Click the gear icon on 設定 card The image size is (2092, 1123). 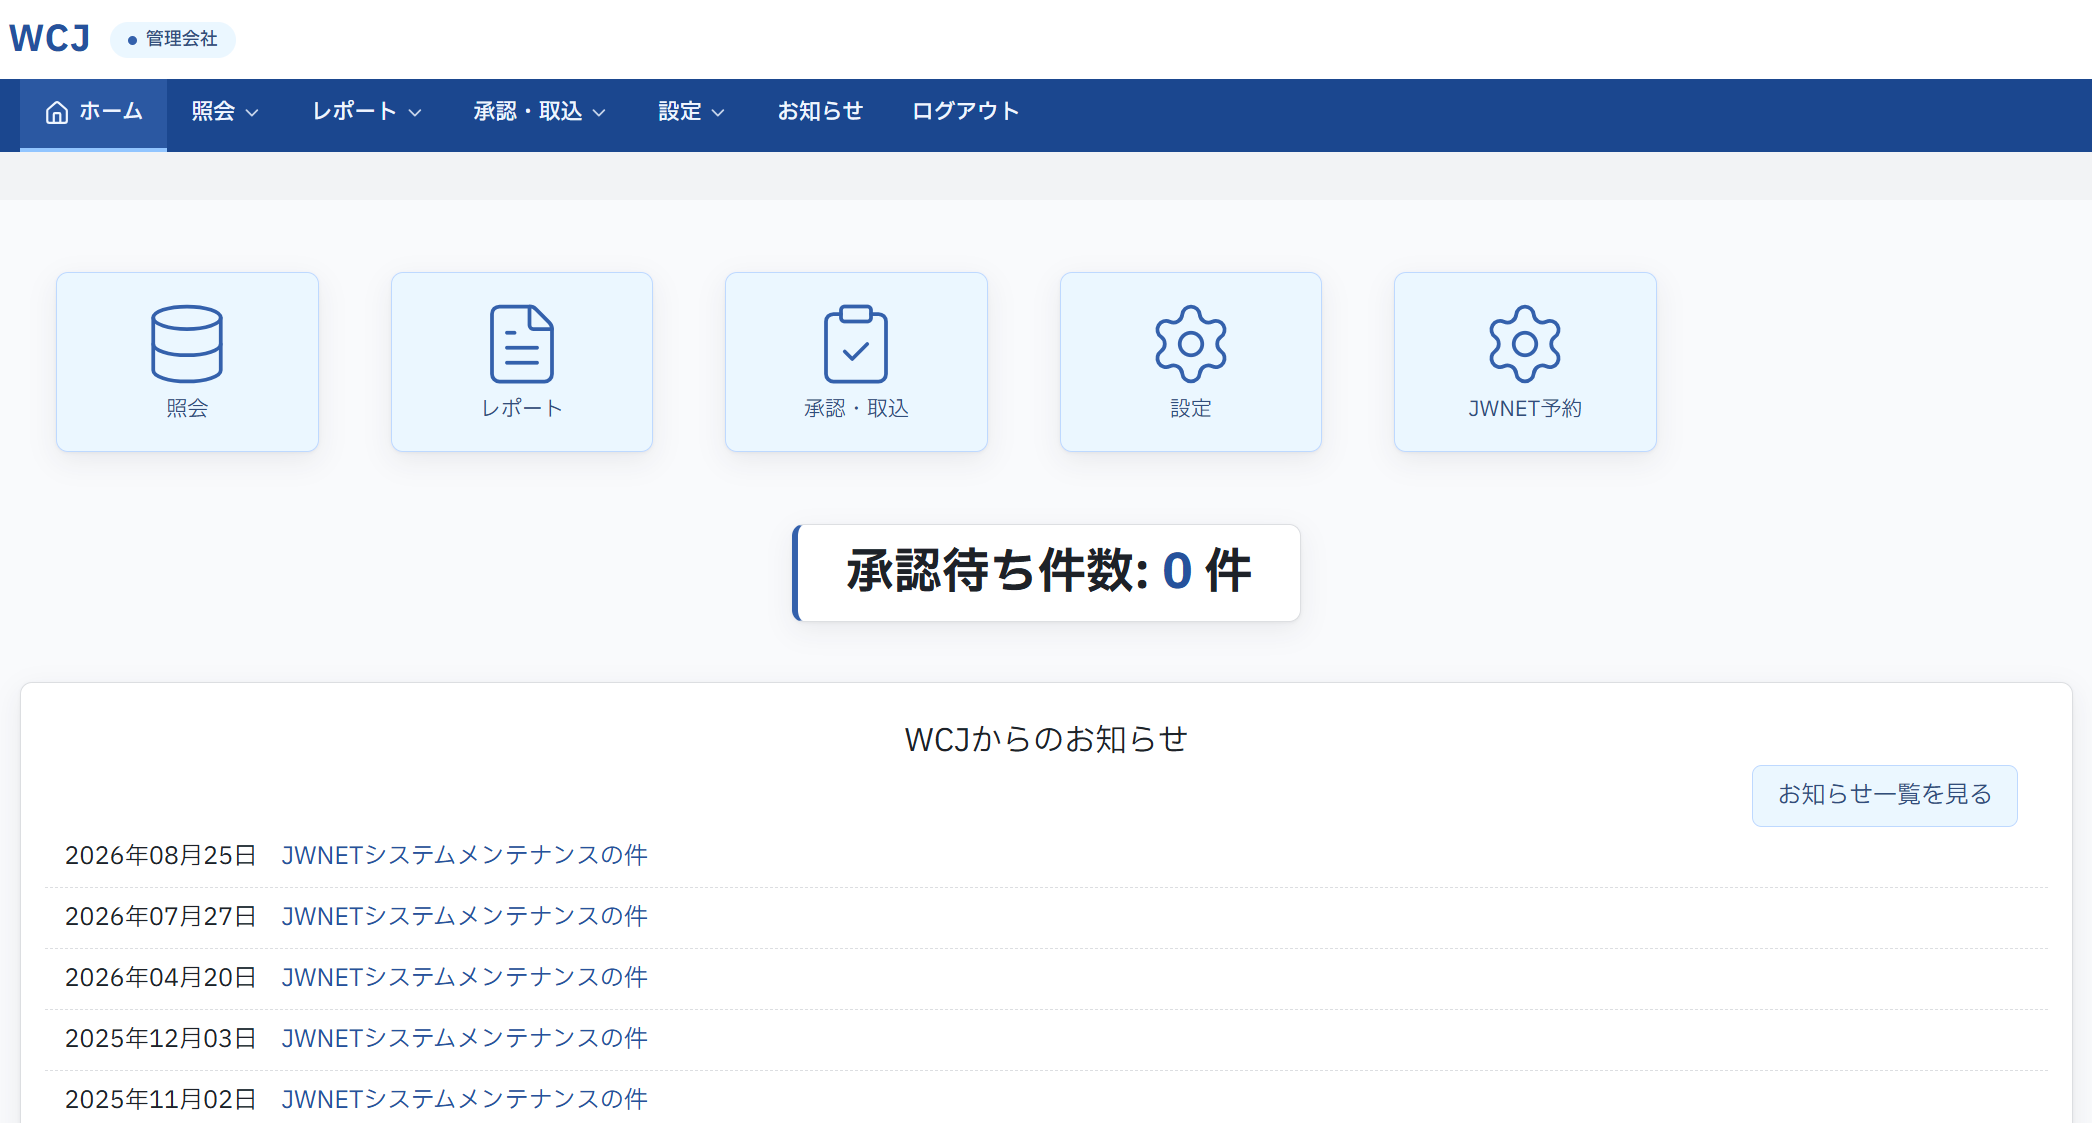1191,344
